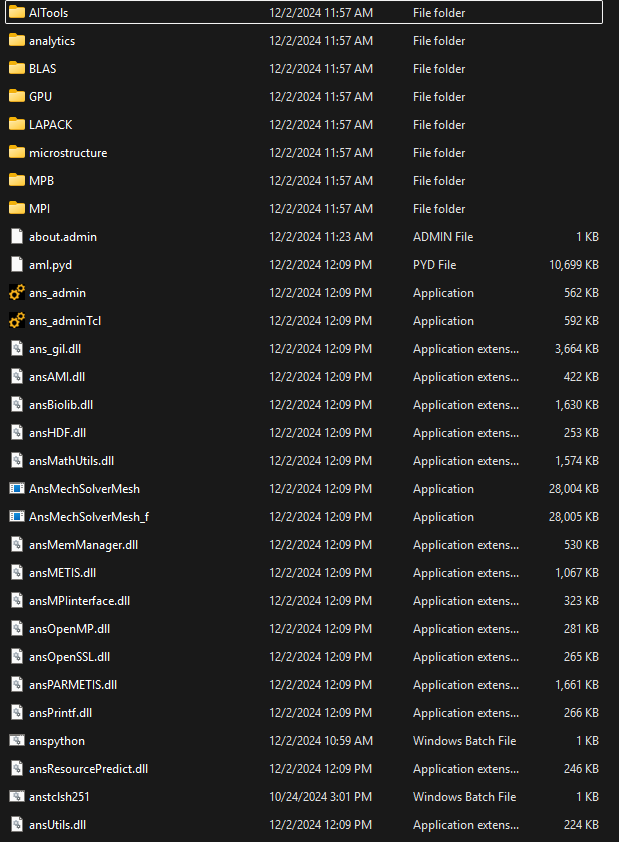The image size is (619, 842).
Task: Click the 224 KB size value
Action: [581, 824]
